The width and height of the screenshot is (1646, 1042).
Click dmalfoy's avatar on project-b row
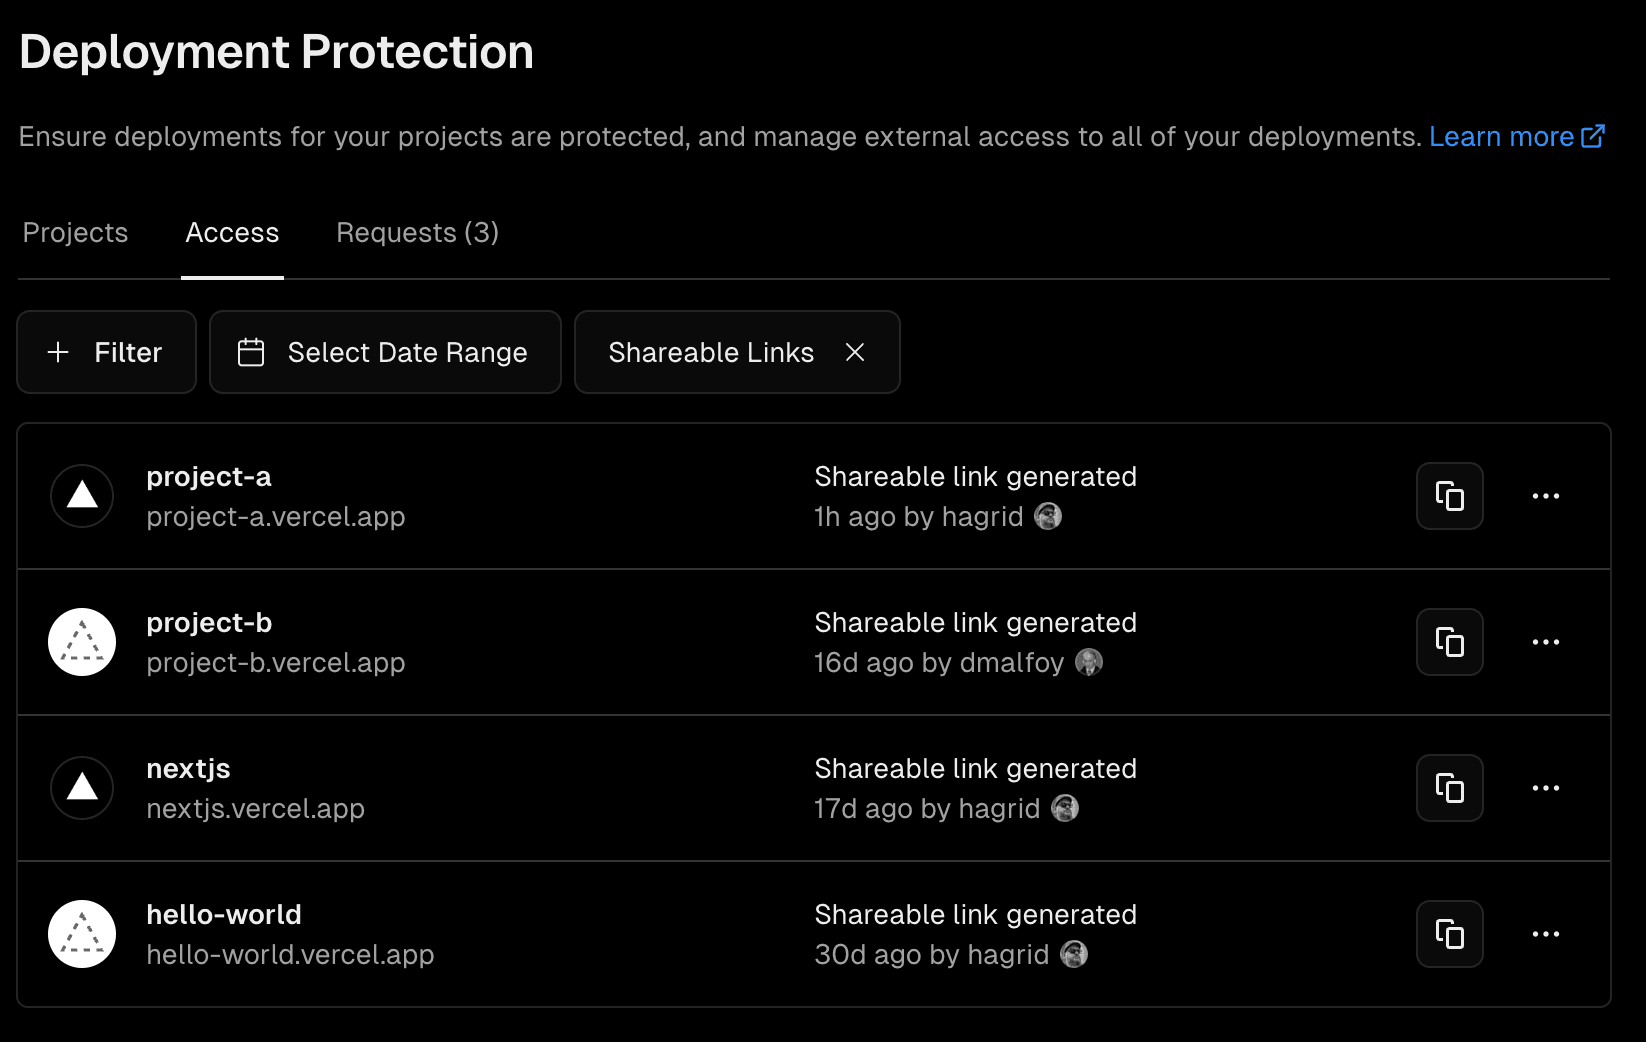click(x=1090, y=662)
